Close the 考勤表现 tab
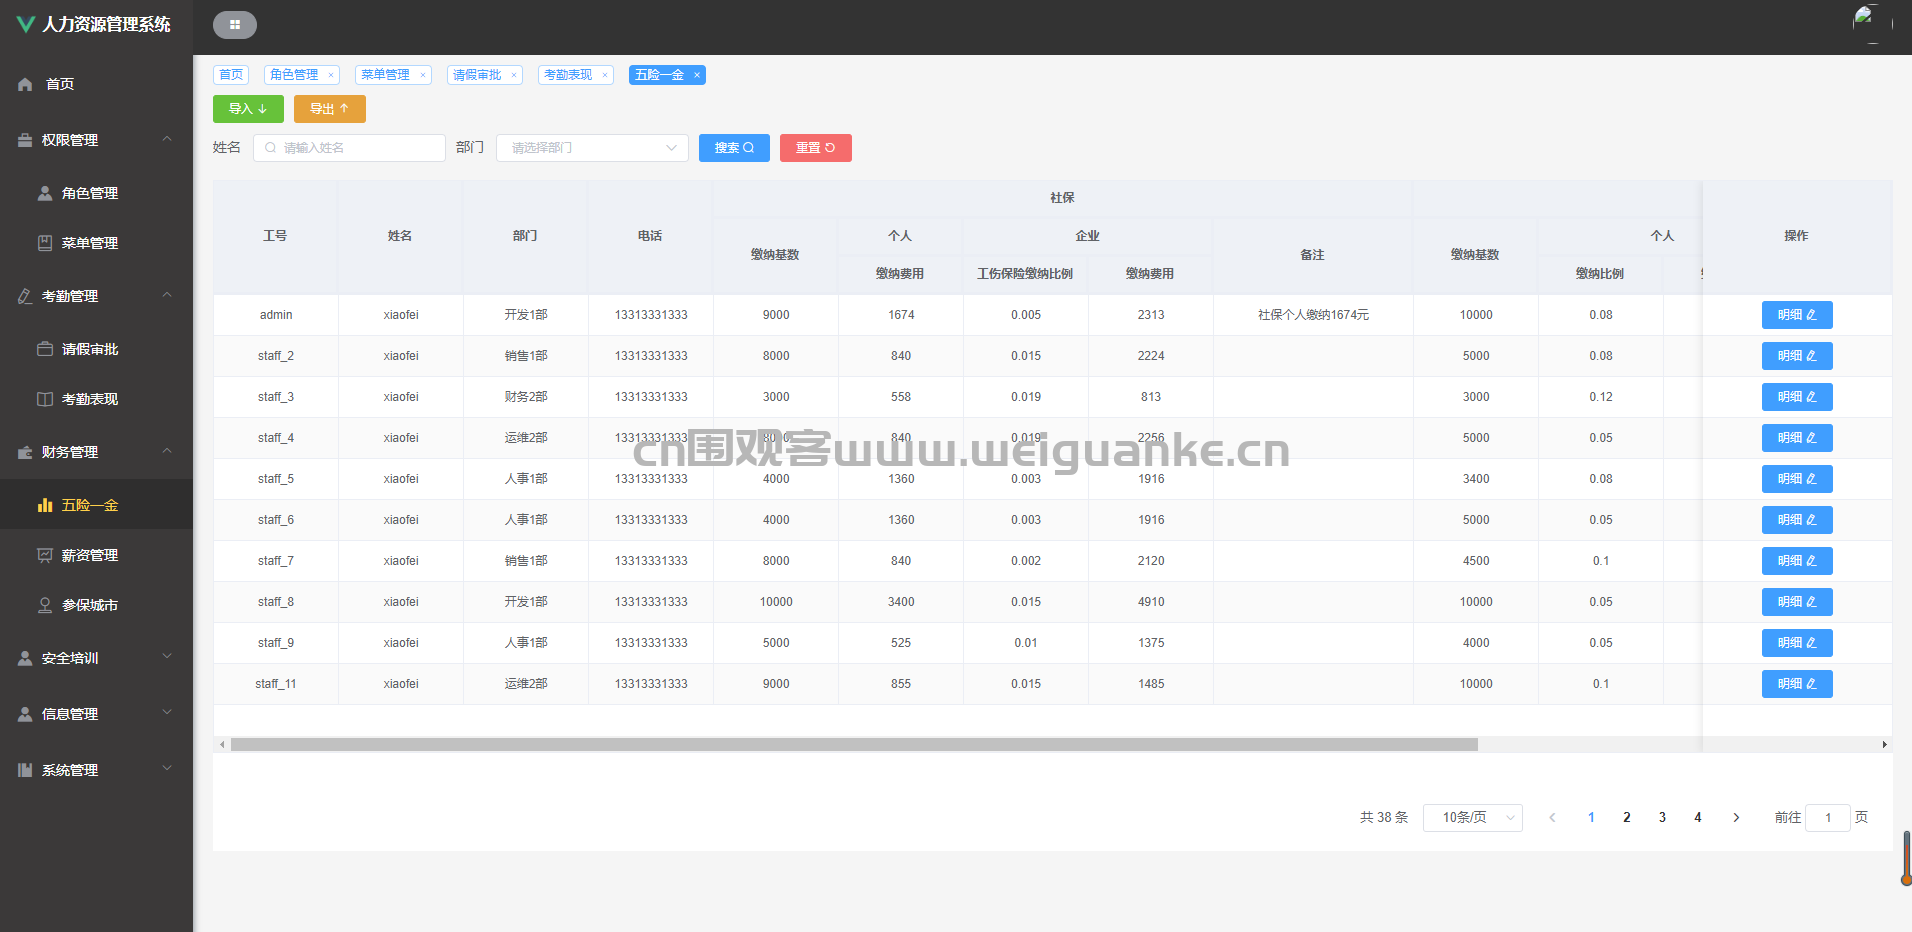This screenshot has width=1912, height=932. point(605,75)
